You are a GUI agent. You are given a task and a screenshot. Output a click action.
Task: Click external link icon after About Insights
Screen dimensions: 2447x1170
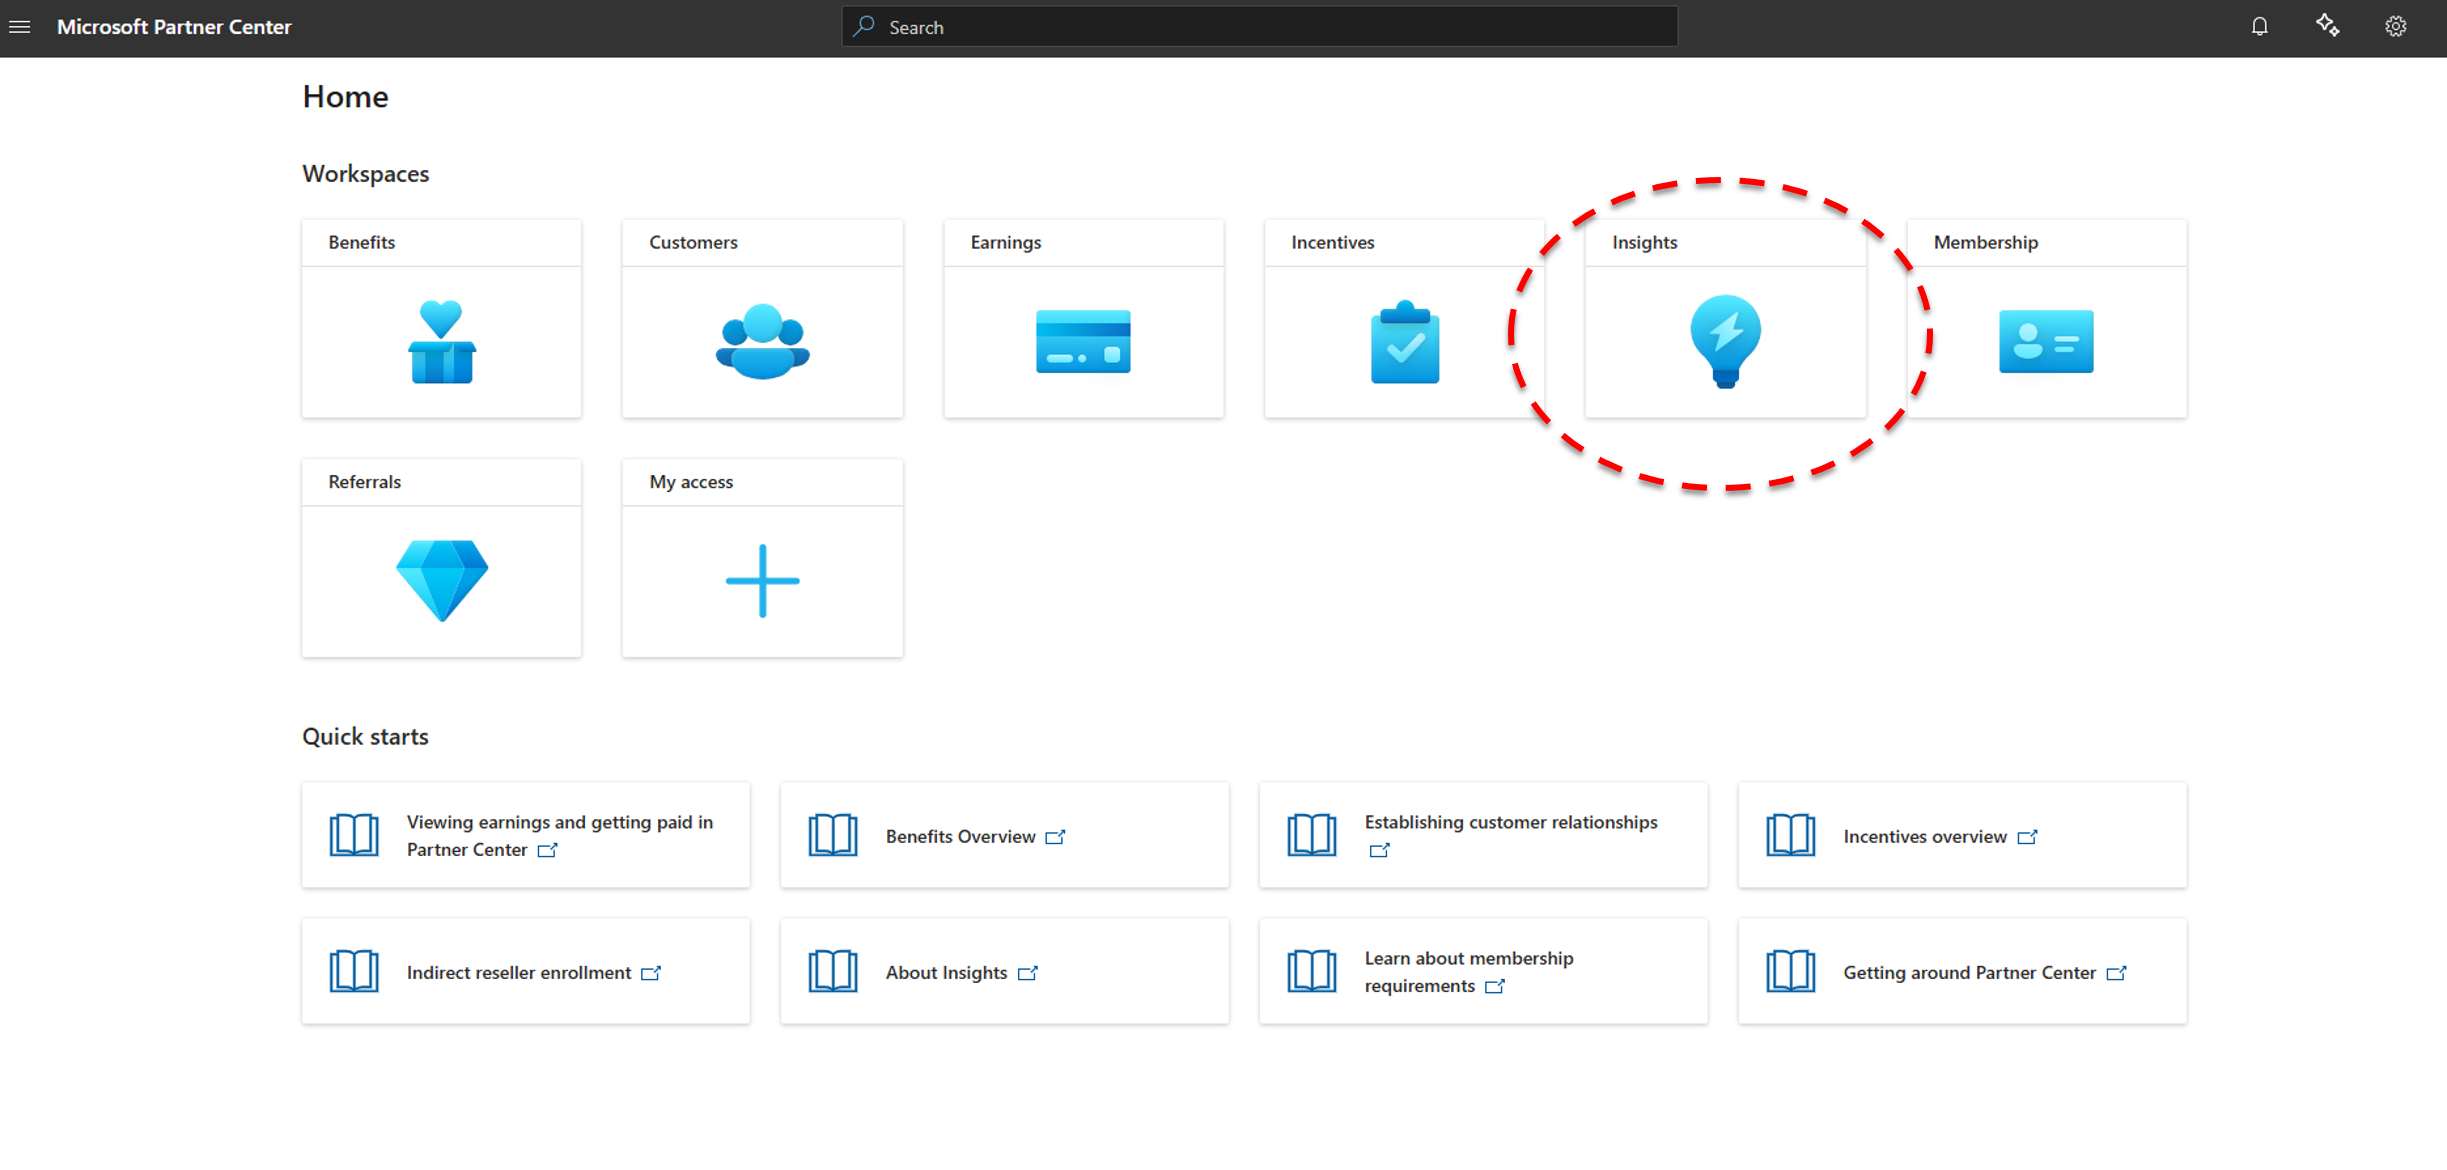(x=1028, y=973)
